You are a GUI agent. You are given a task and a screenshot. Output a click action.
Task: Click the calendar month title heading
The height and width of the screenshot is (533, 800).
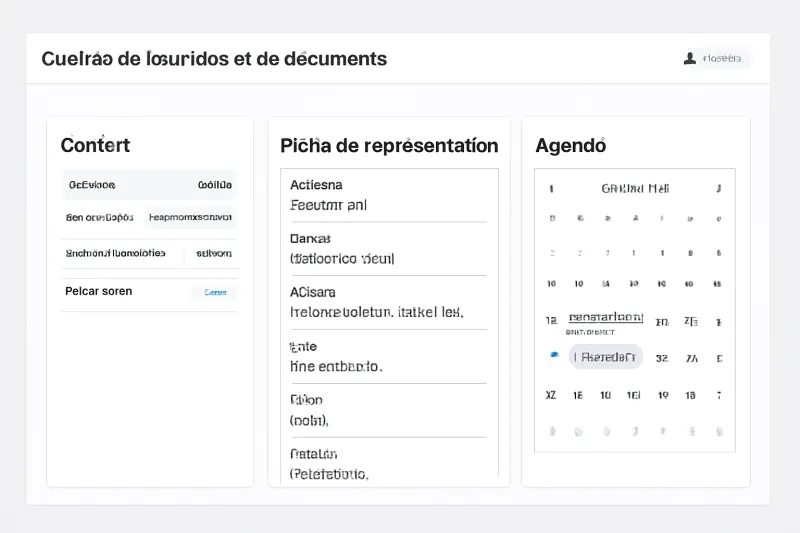point(635,189)
